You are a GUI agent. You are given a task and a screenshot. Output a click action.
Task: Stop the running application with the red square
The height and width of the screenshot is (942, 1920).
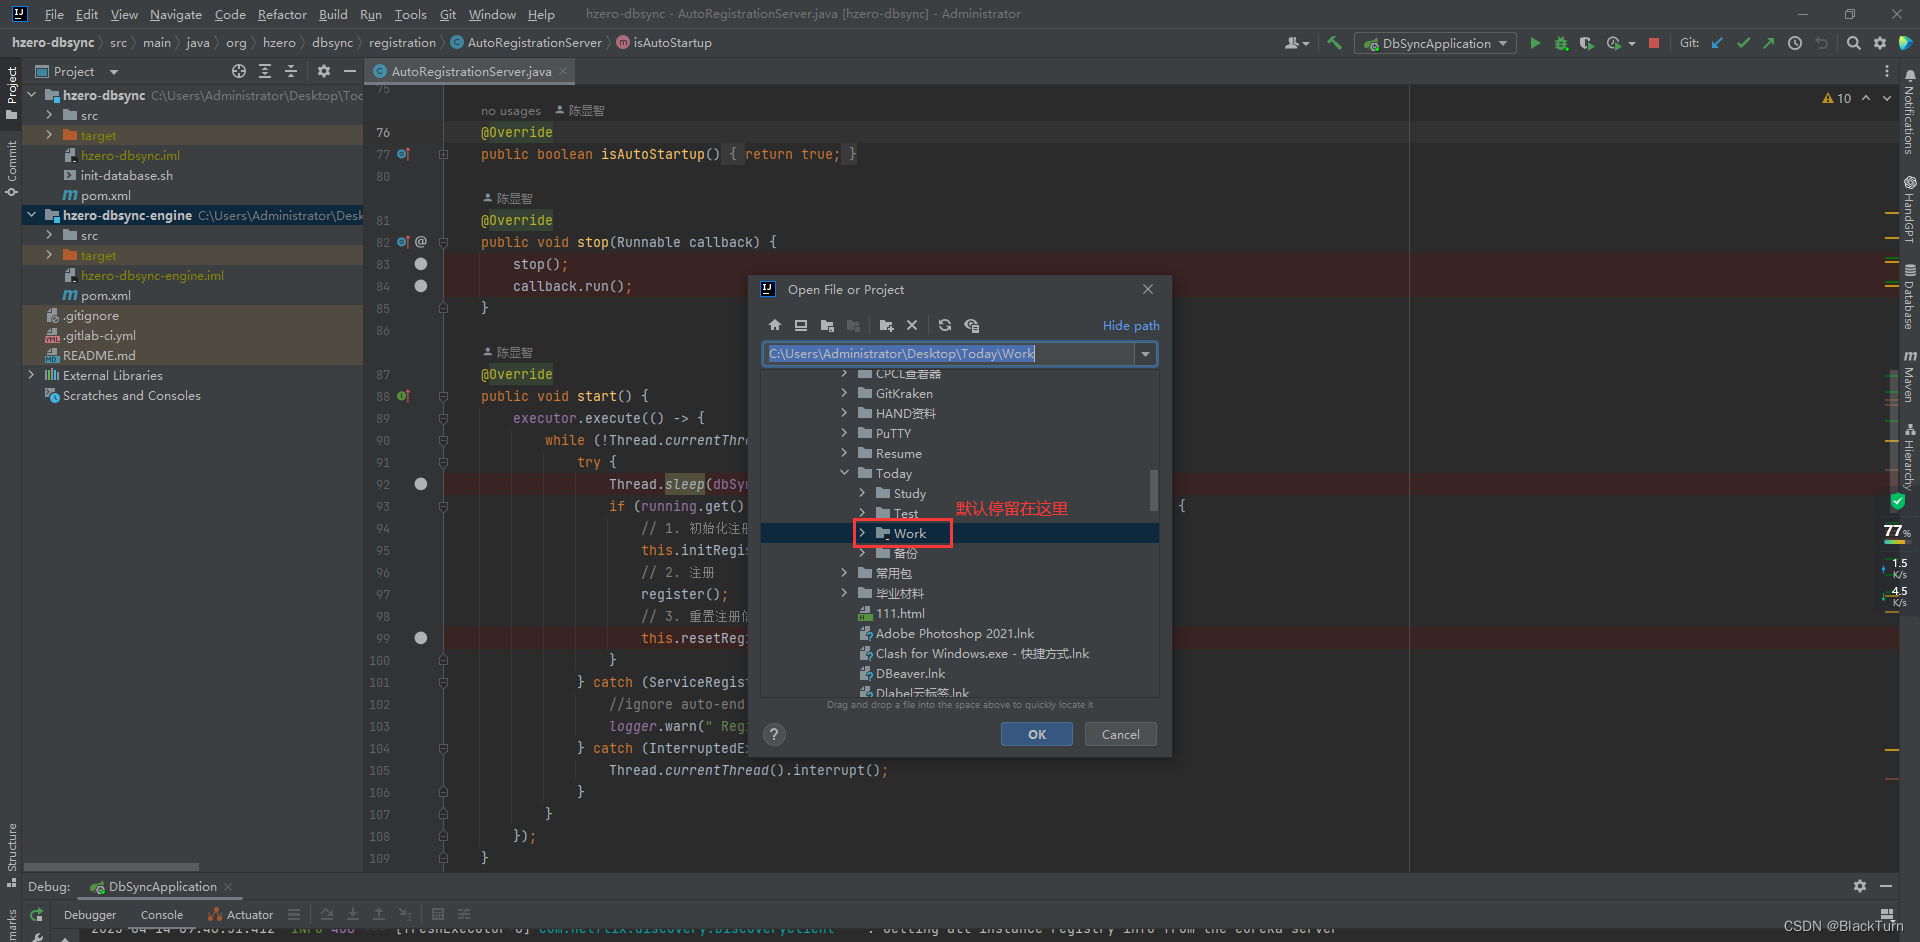[1654, 43]
